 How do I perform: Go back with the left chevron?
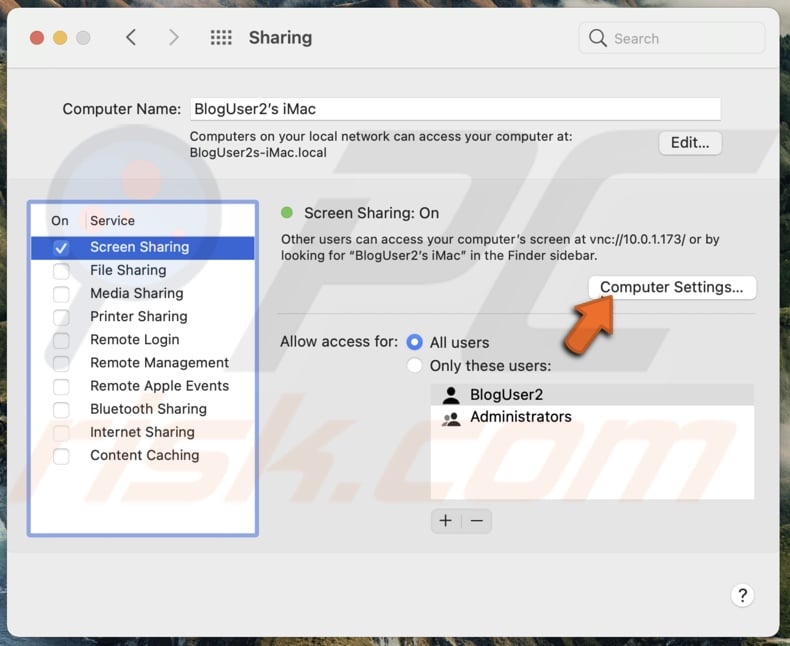(x=131, y=37)
